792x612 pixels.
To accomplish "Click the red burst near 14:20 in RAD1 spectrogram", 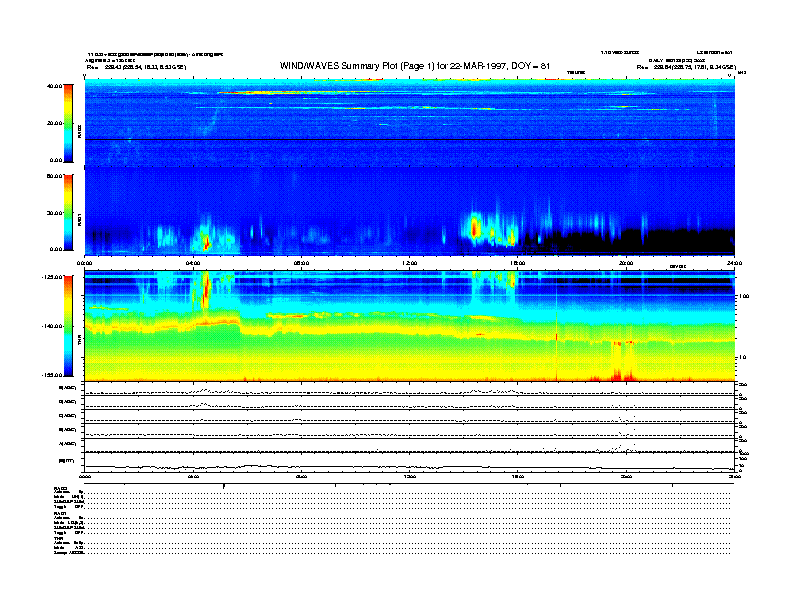I will point(474,227).
